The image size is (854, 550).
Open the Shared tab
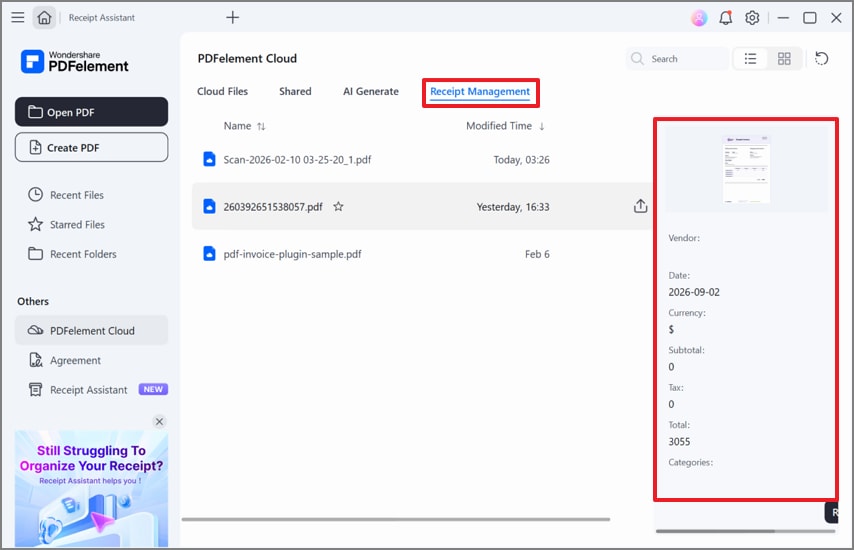(x=295, y=91)
